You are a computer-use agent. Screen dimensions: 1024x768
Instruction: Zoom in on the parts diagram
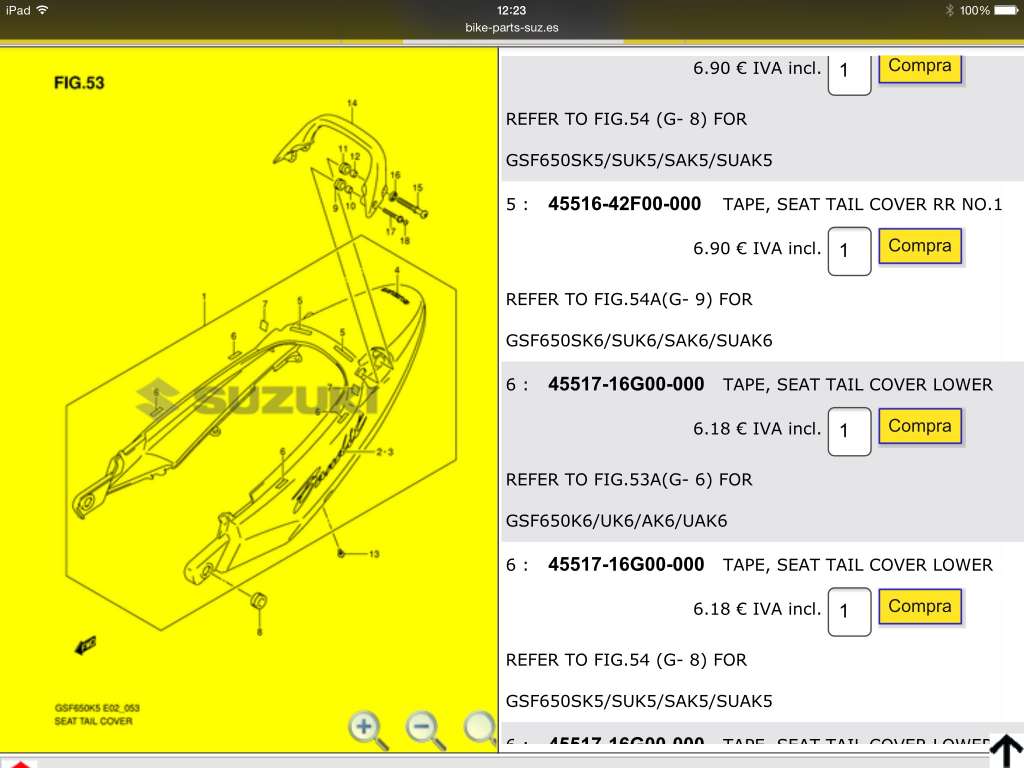tap(368, 730)
